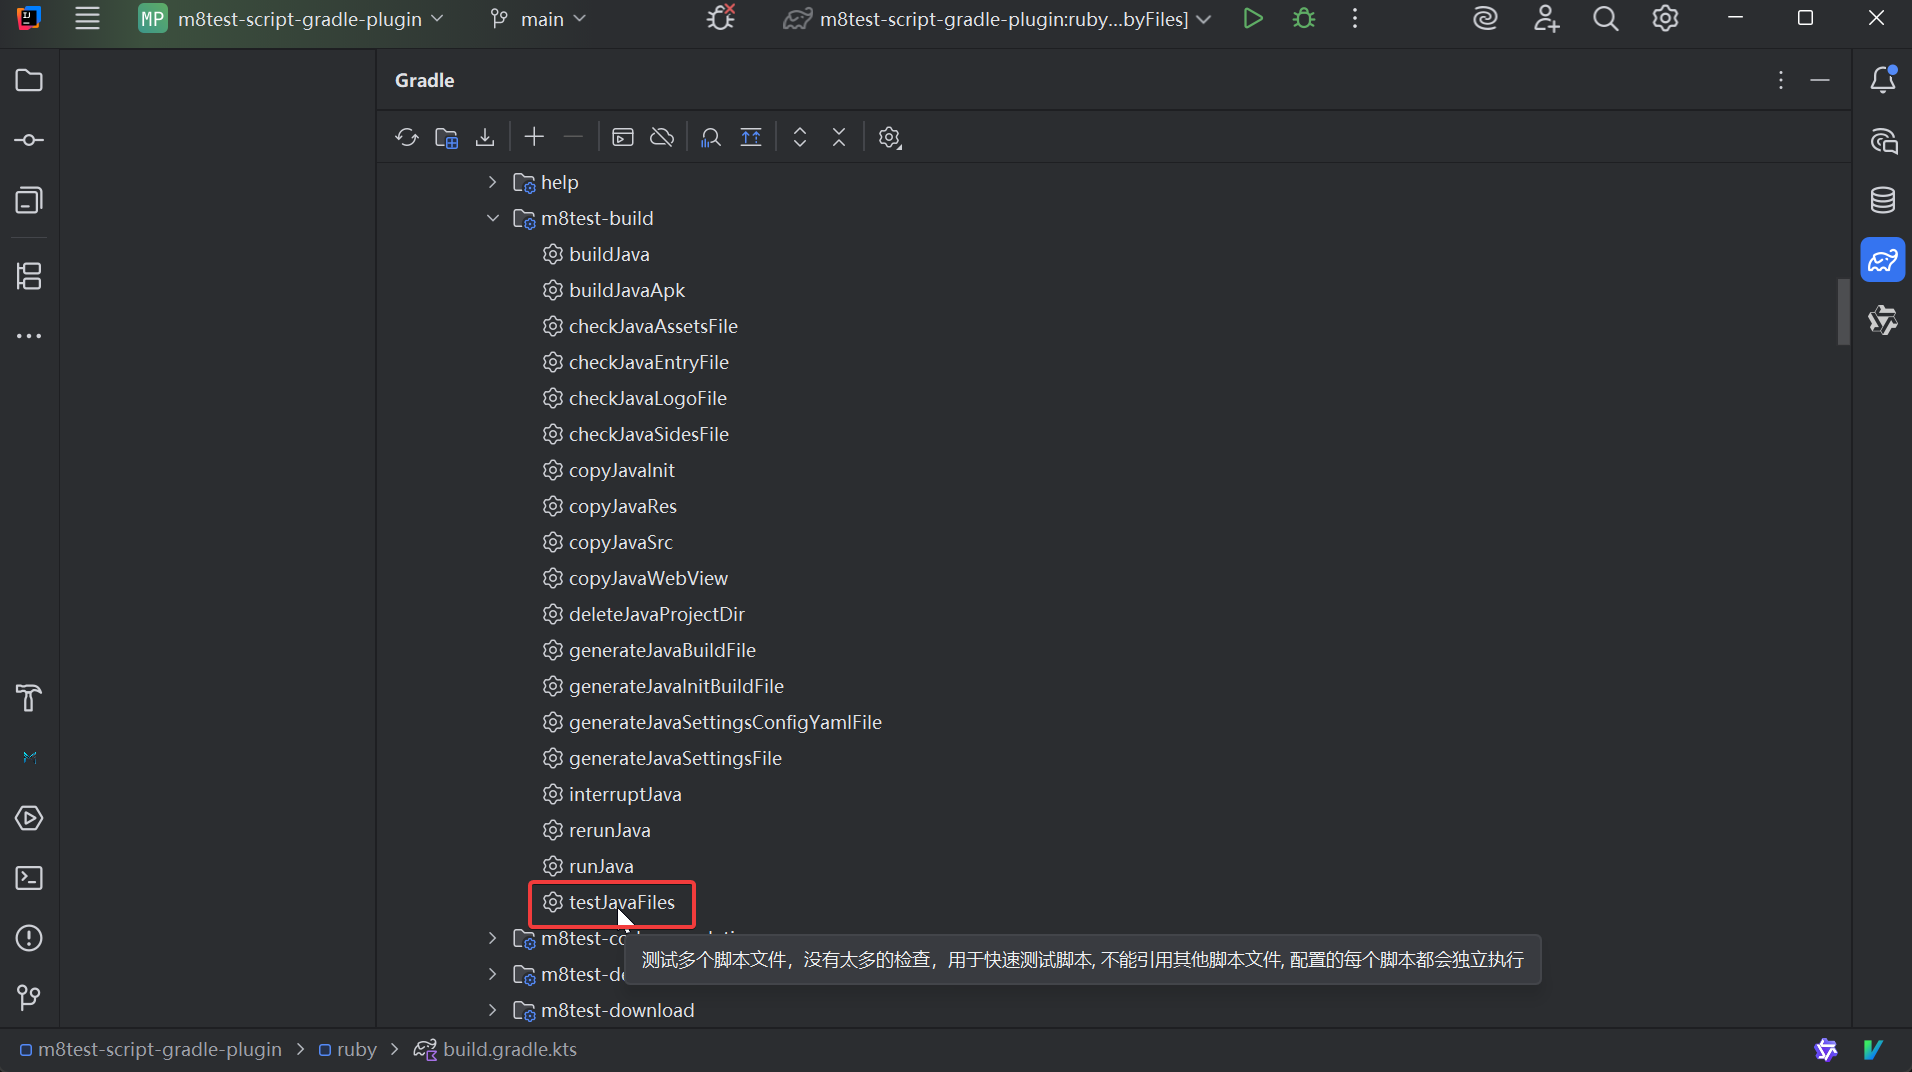Open the main hamburger menu
1912x1072 pixels.
coord(88,19)
